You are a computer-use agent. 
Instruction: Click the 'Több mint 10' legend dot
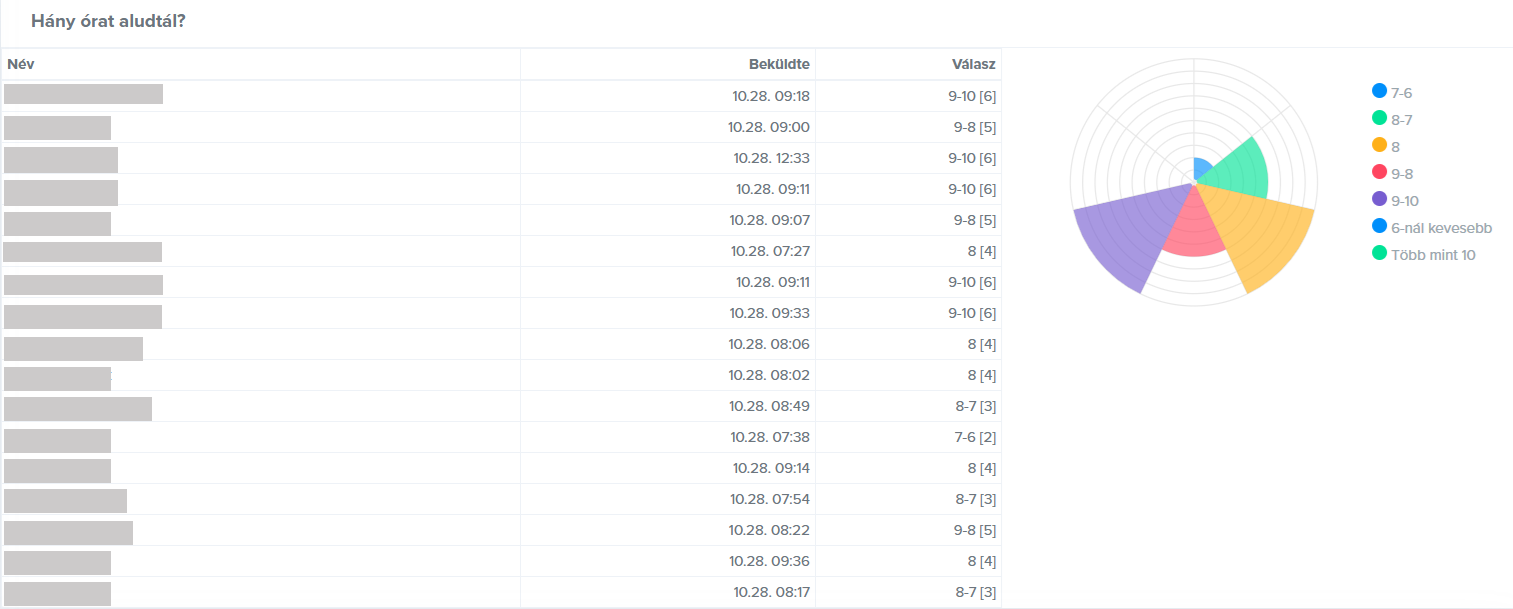[1380, 254]
